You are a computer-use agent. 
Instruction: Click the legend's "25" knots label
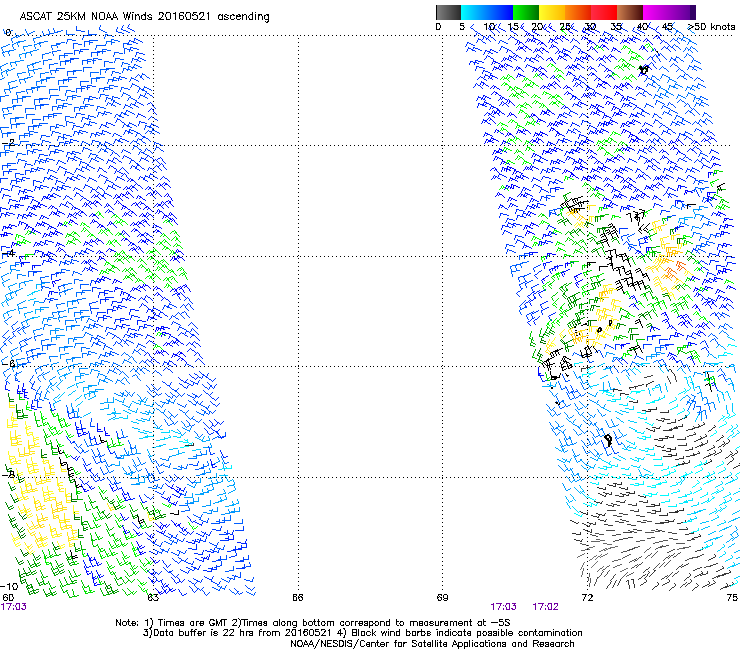(565, 27)
